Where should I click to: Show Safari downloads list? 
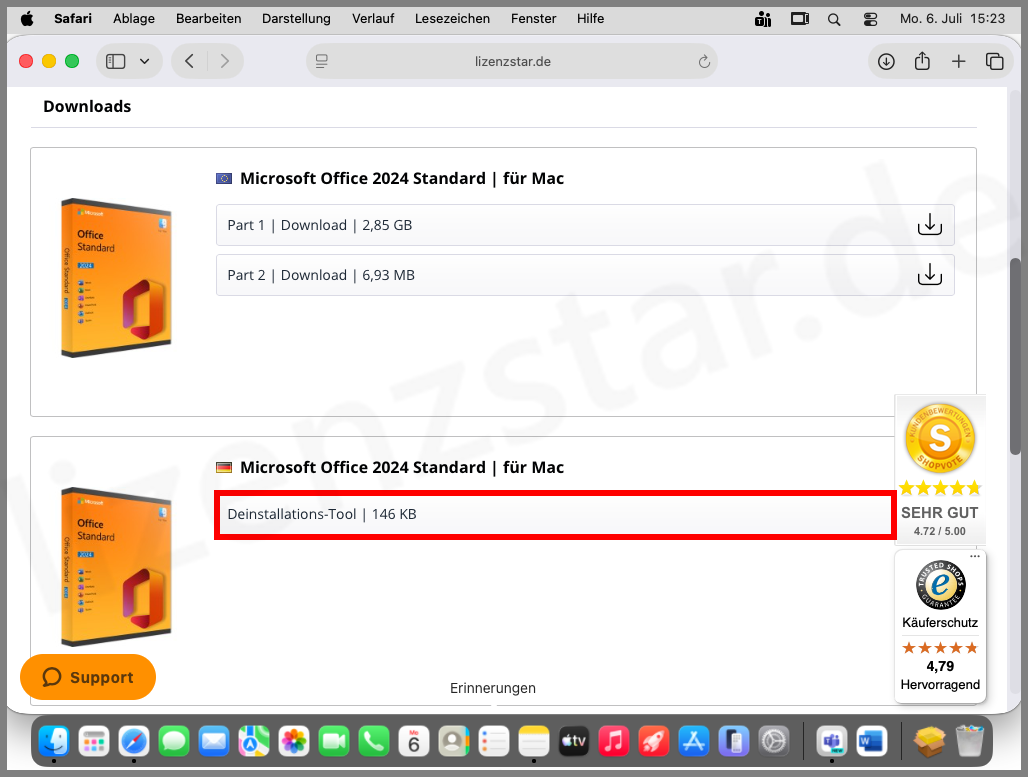[x=886, y=62]
